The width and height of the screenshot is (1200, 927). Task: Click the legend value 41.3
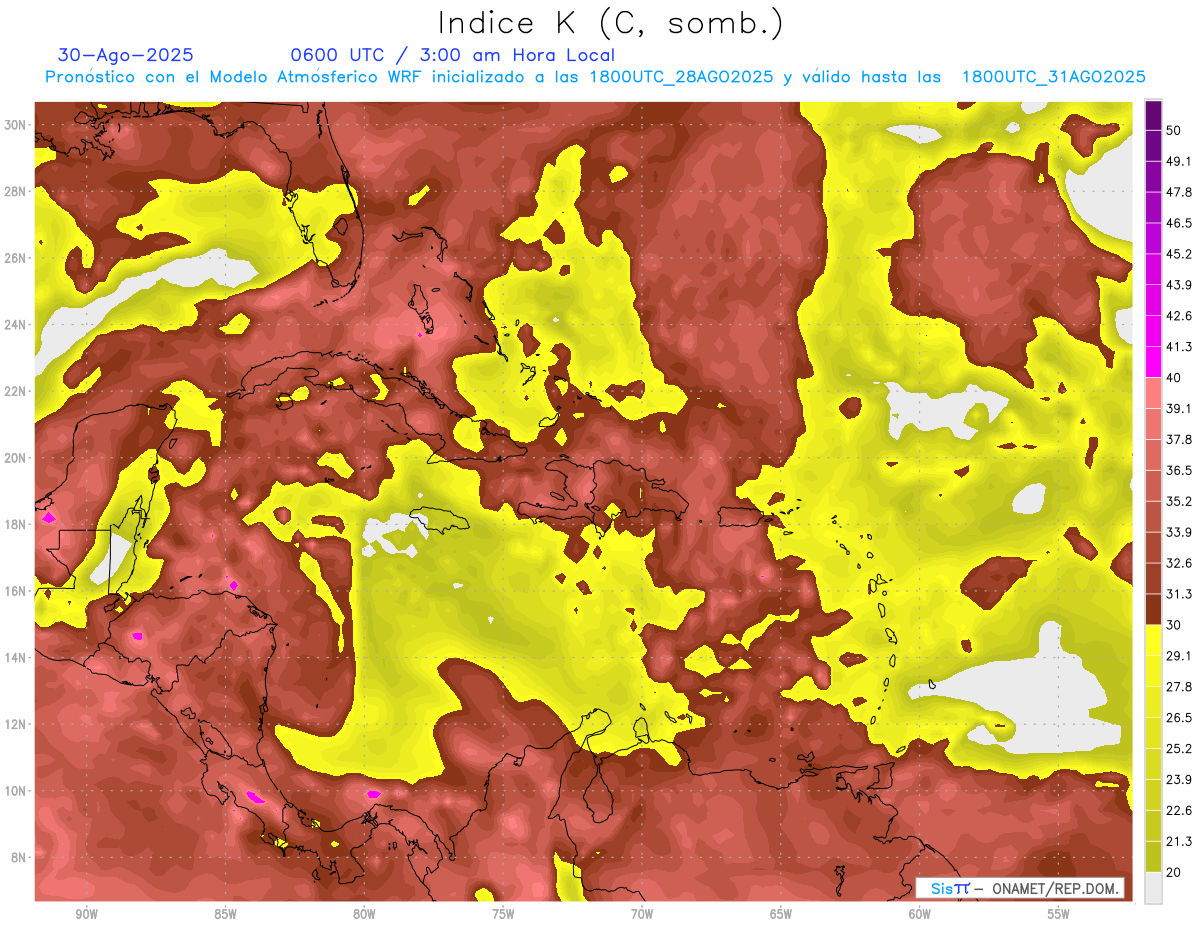pos(1178,347)
